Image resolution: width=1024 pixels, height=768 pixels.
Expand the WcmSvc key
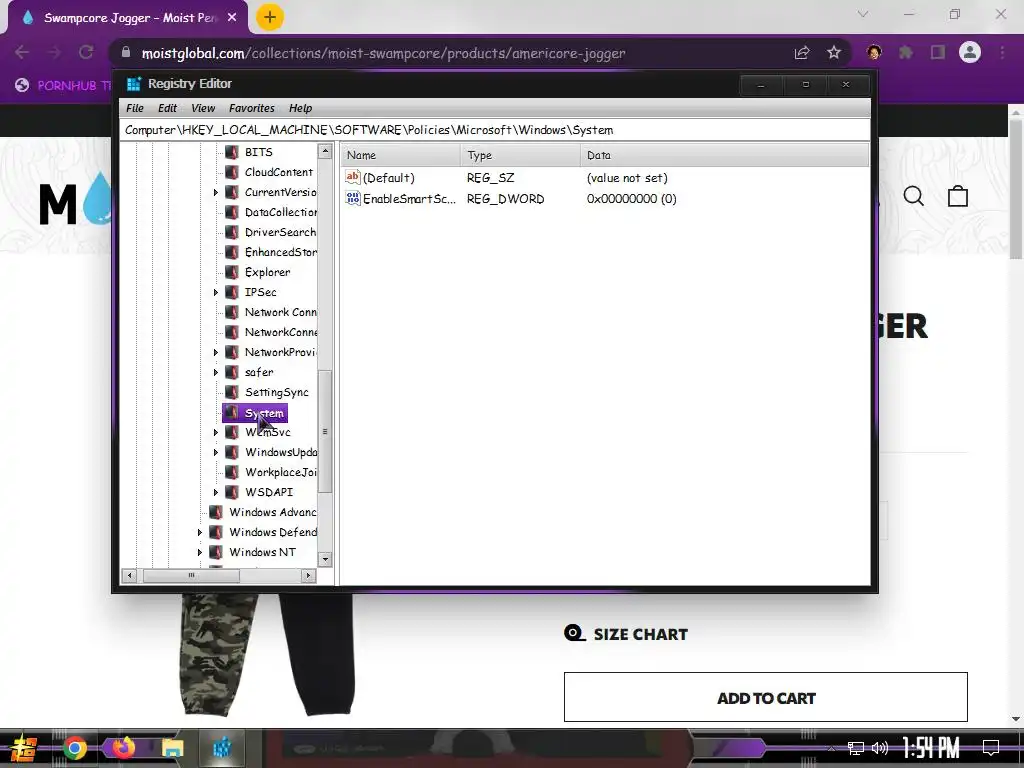[216, 432]
